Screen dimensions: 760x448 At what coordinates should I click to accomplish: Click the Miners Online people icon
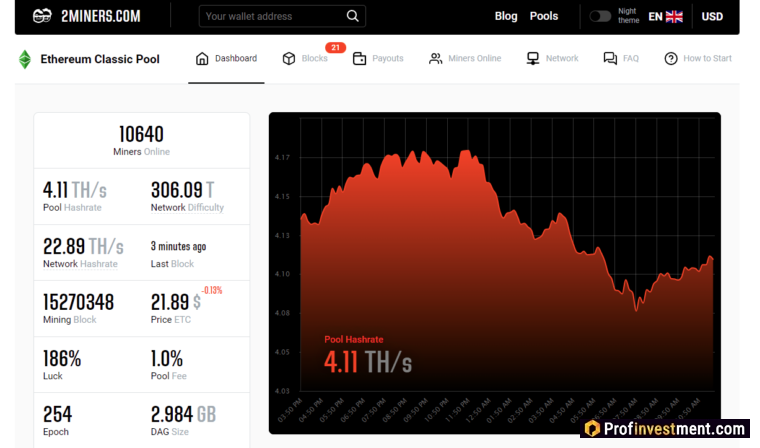click(x=435, y=59)
